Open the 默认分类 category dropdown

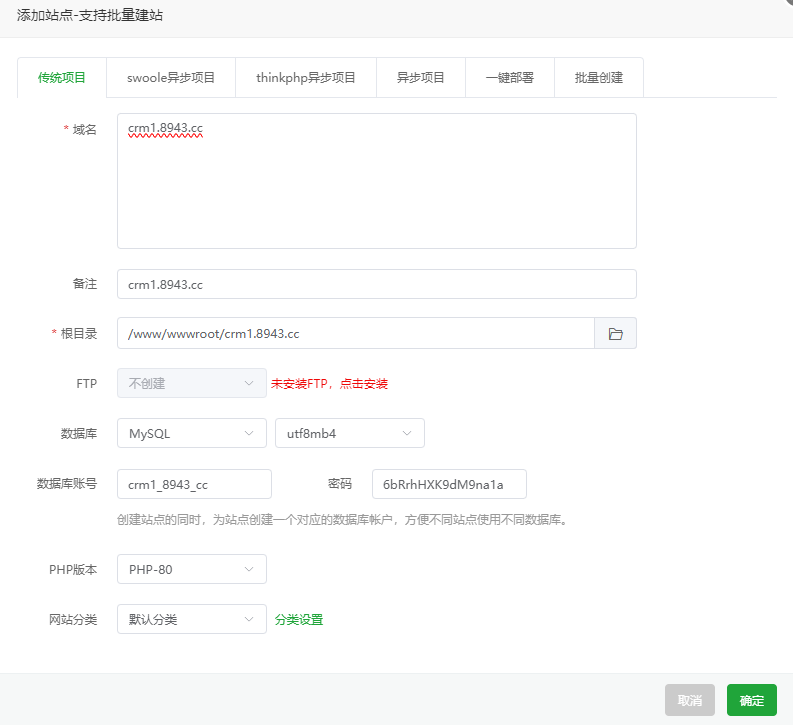coord(192,619)
